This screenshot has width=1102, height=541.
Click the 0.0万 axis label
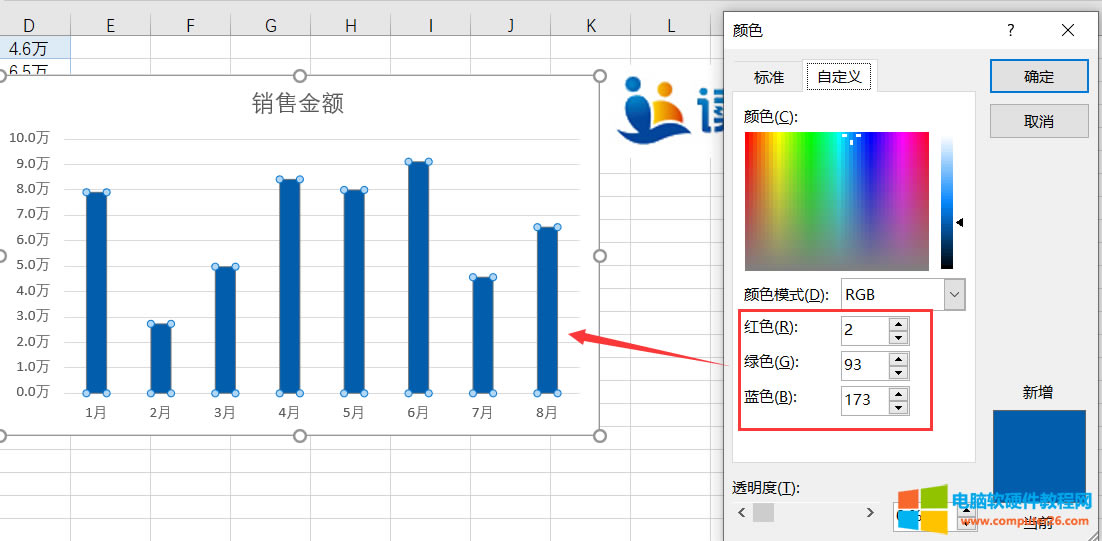pyautogui.click(x=32, y=392)
